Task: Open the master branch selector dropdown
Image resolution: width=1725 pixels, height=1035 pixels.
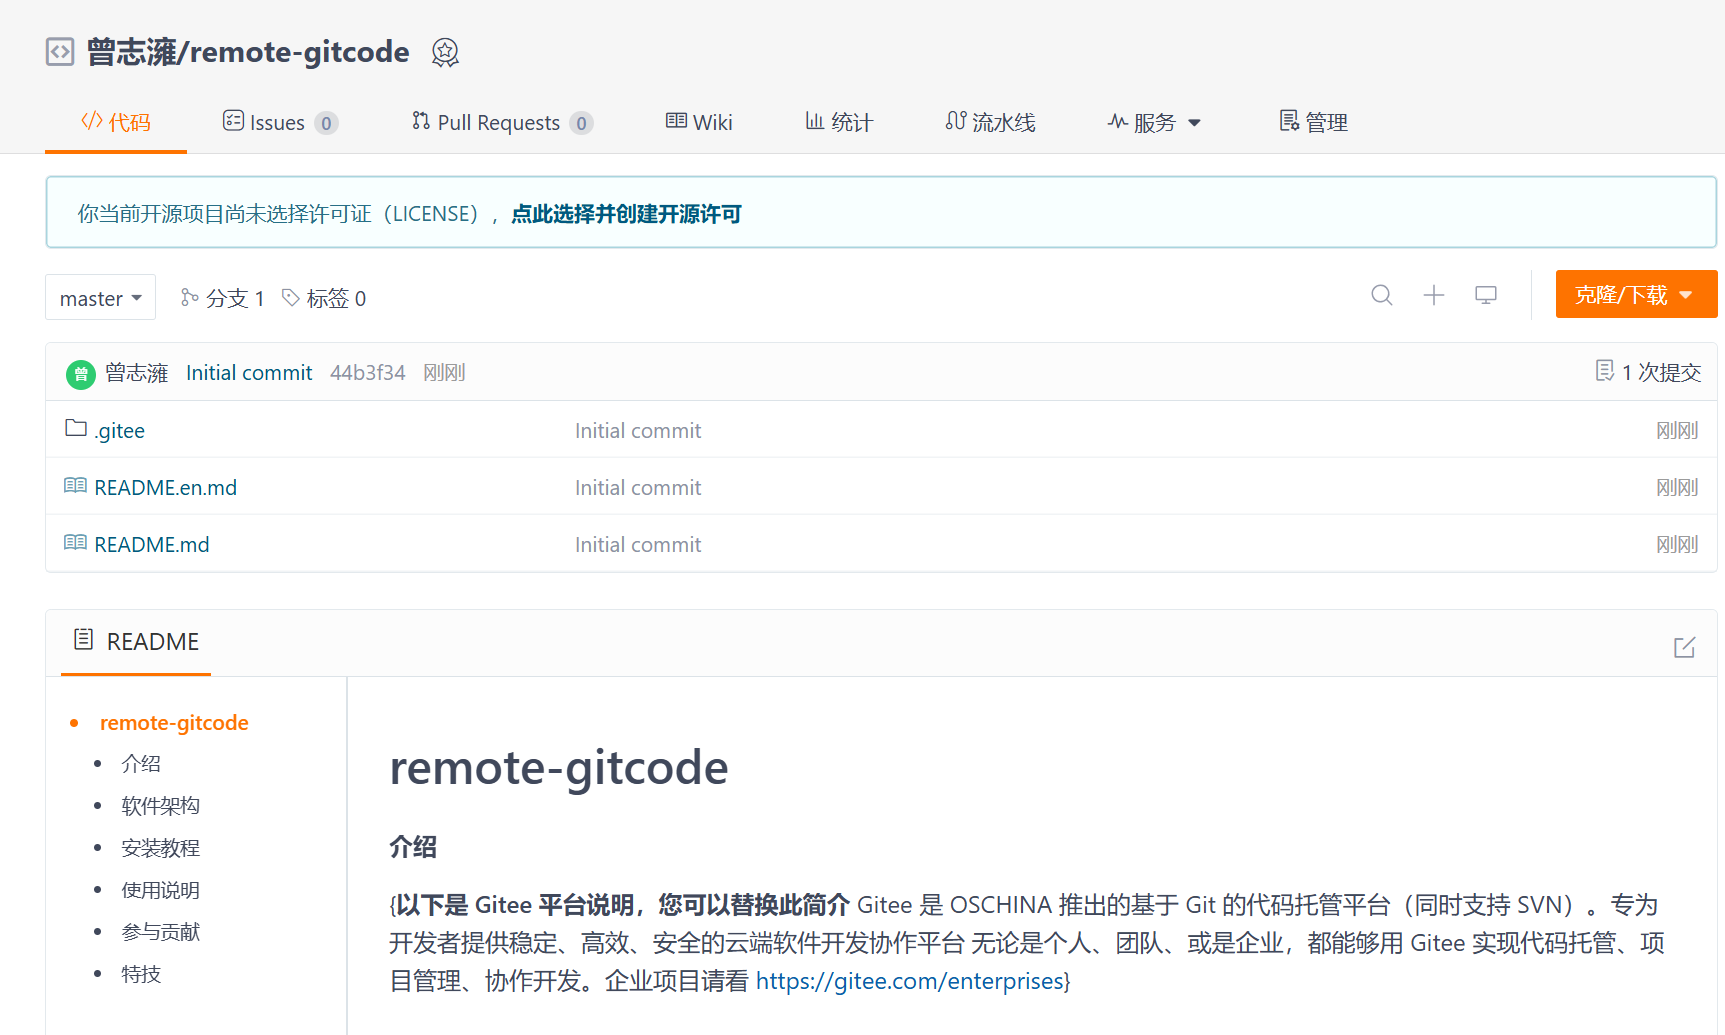Action: click(x=100, y=297)
